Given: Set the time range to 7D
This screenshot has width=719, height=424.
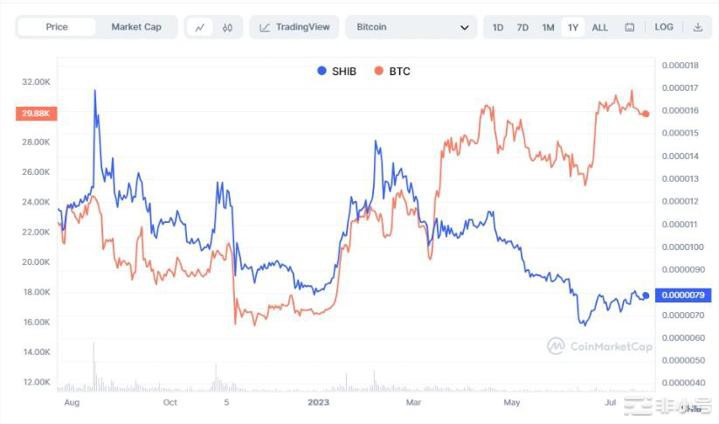Looking at the screenshot, I should click(x=523, y=27).
